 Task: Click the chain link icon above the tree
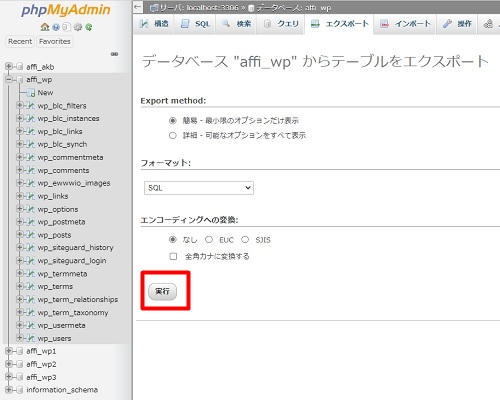[x=114, y=54]
